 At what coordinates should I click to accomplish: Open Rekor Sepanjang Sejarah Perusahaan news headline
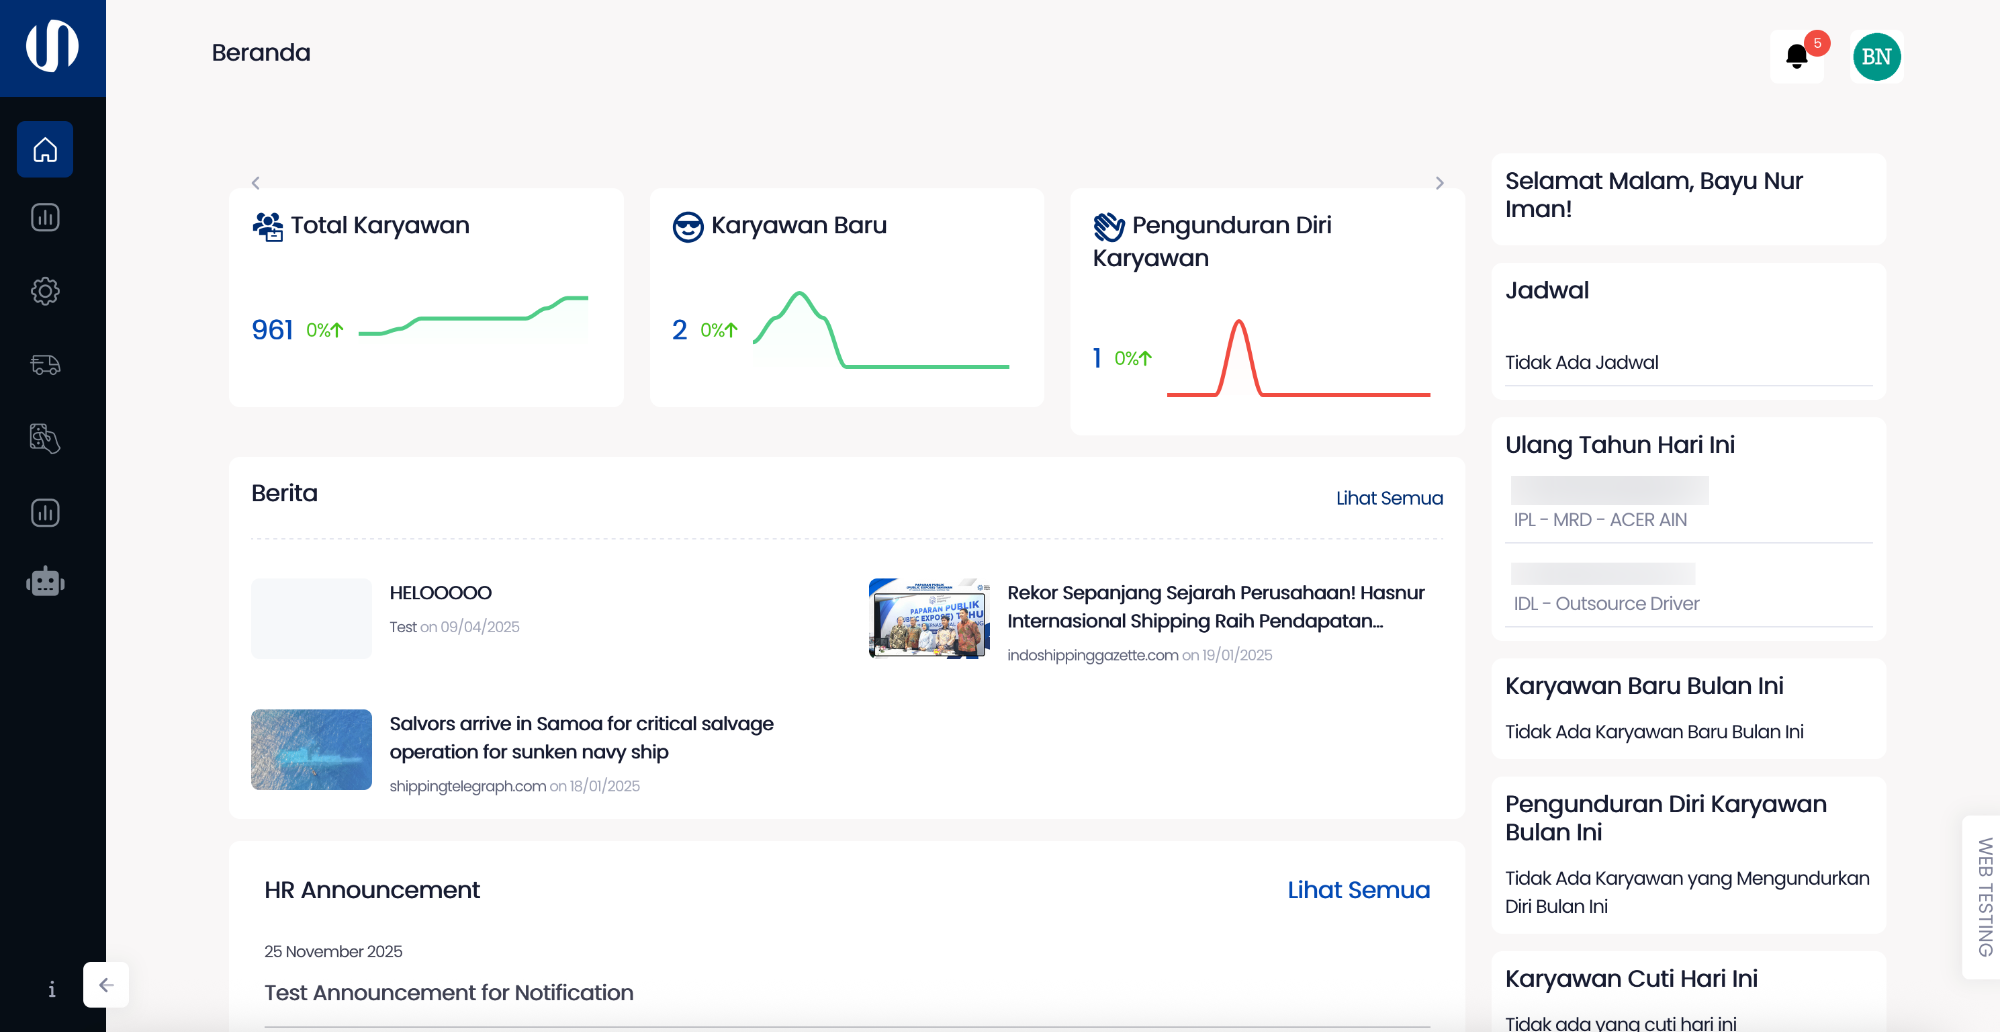click(1216, 607)
